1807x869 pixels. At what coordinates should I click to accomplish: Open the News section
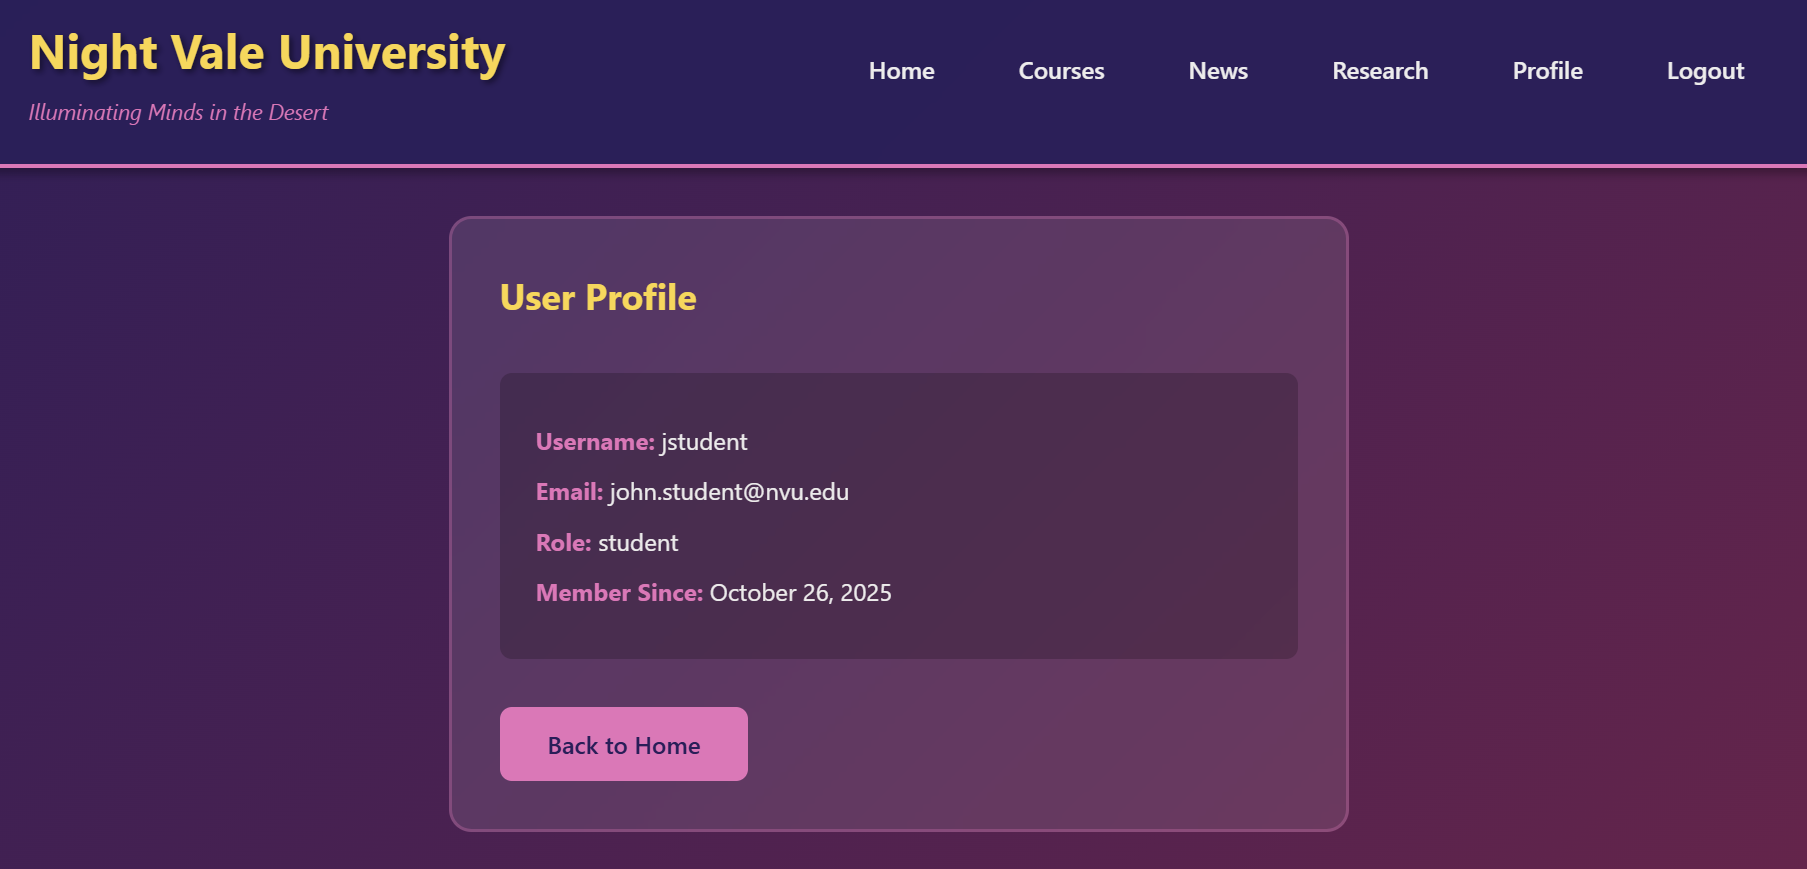point(1217,71)
